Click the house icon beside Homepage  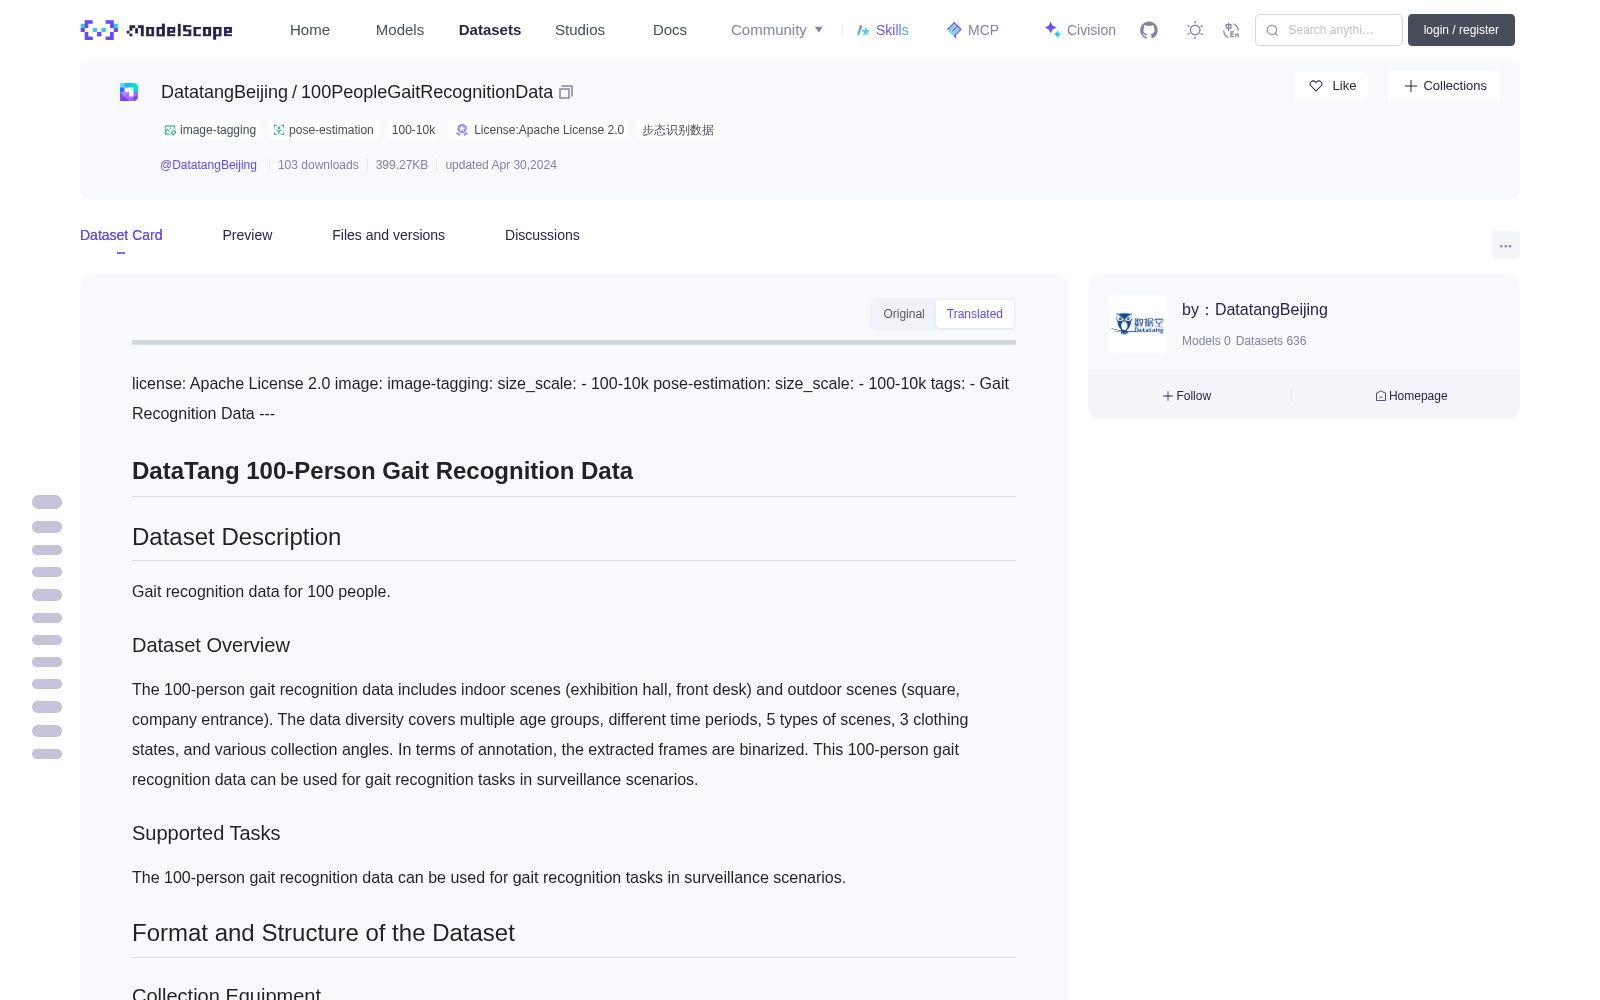(1381, 396)
